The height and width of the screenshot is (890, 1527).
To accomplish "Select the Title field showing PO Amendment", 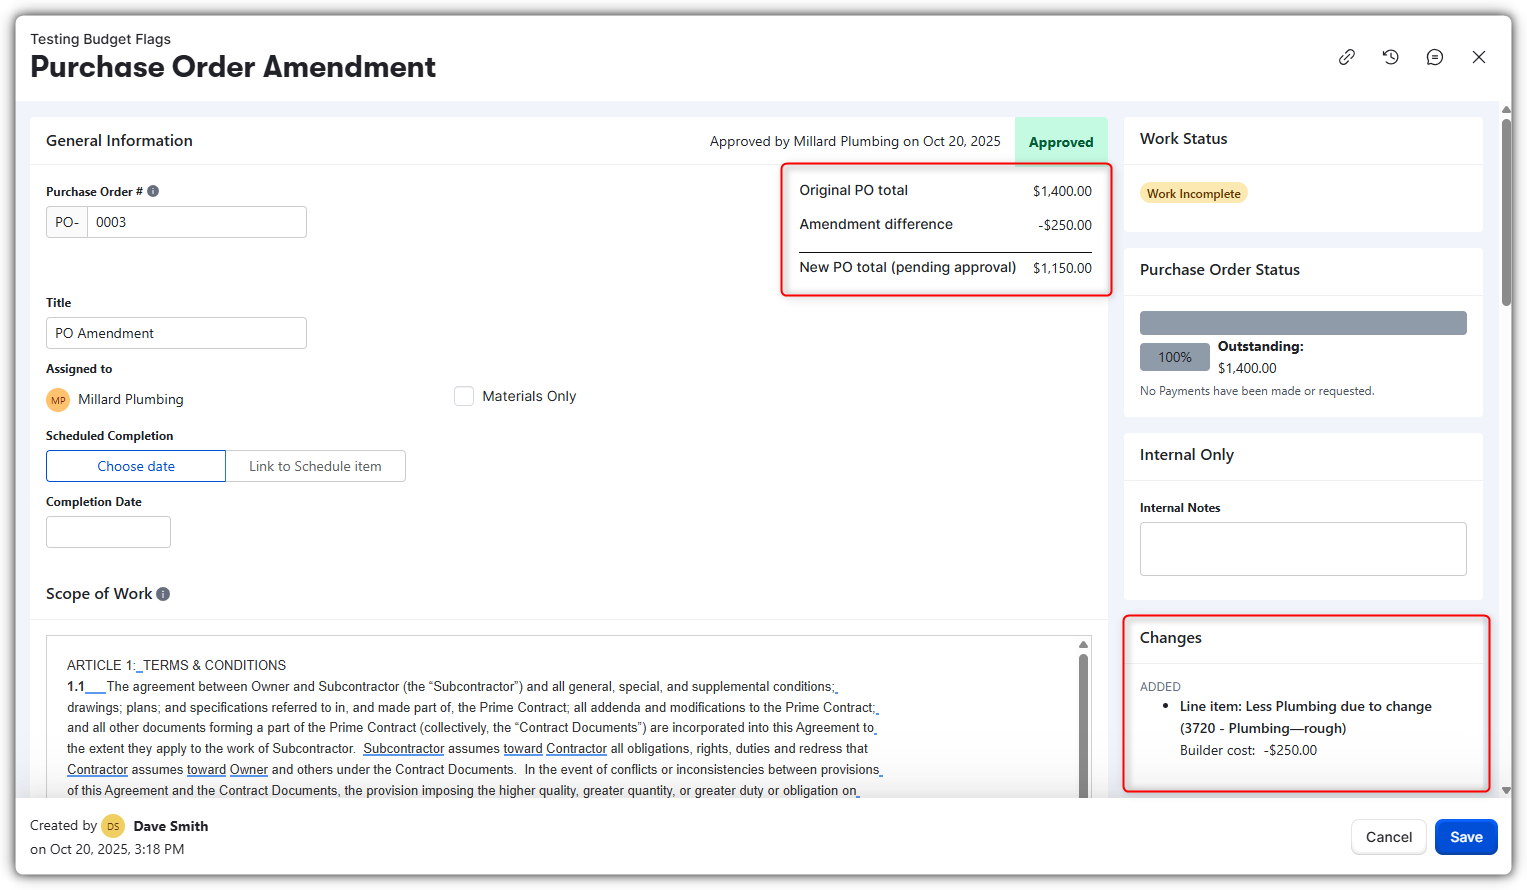I will [176, 332].
